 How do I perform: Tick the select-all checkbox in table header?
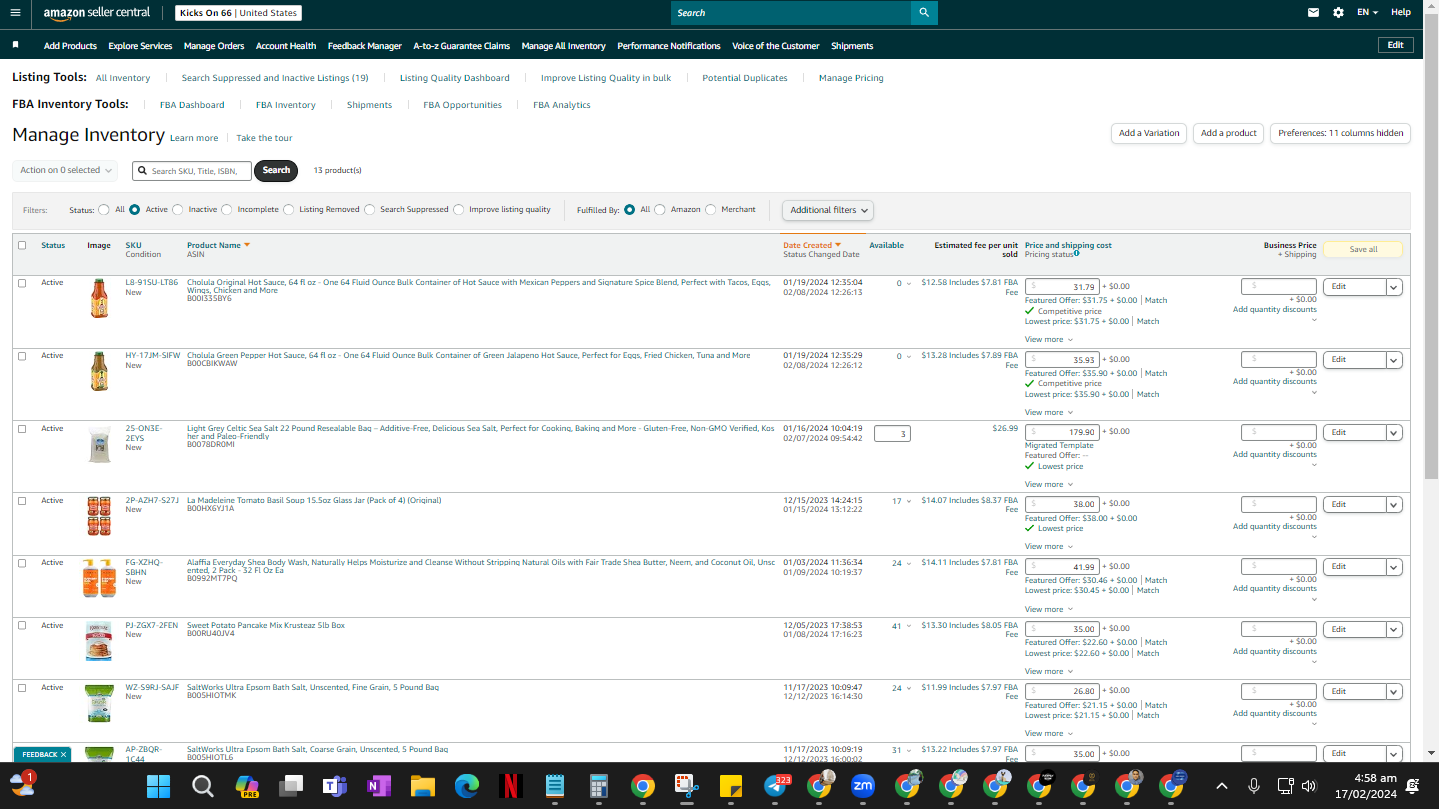(x=22, y=245)
